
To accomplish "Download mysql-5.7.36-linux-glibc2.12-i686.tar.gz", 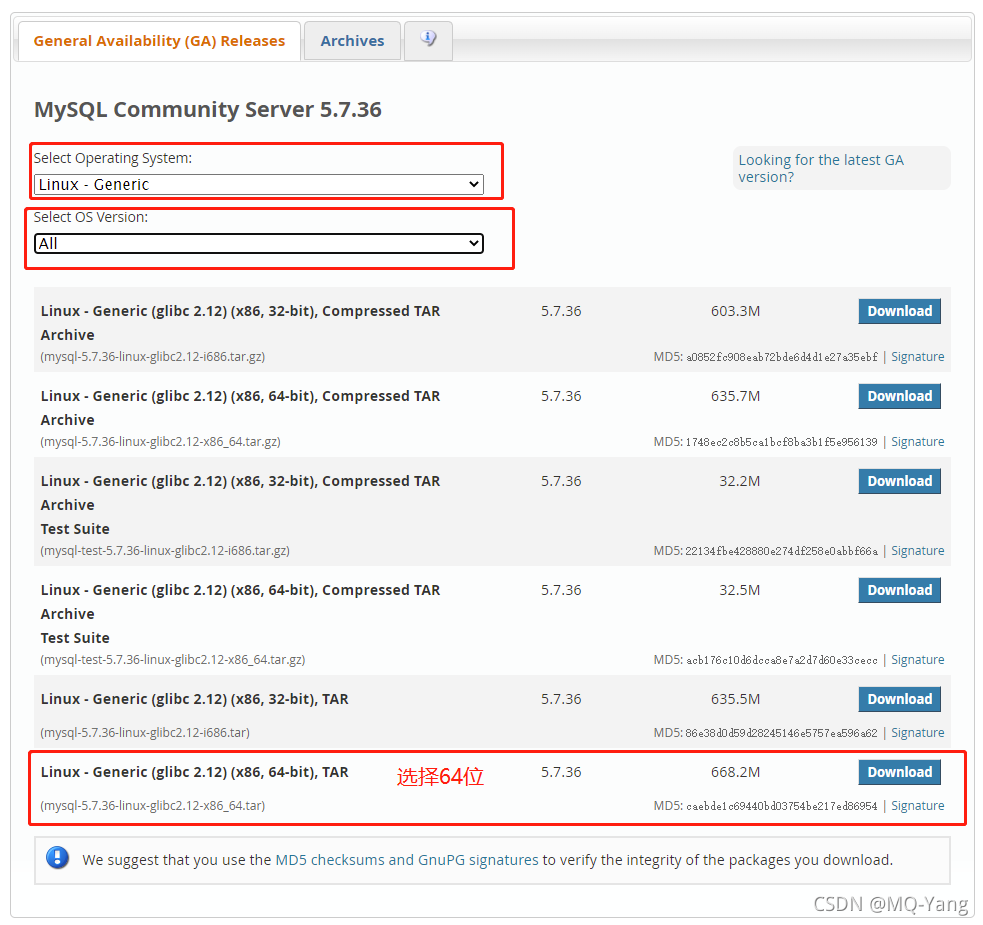I will (899, 311).
